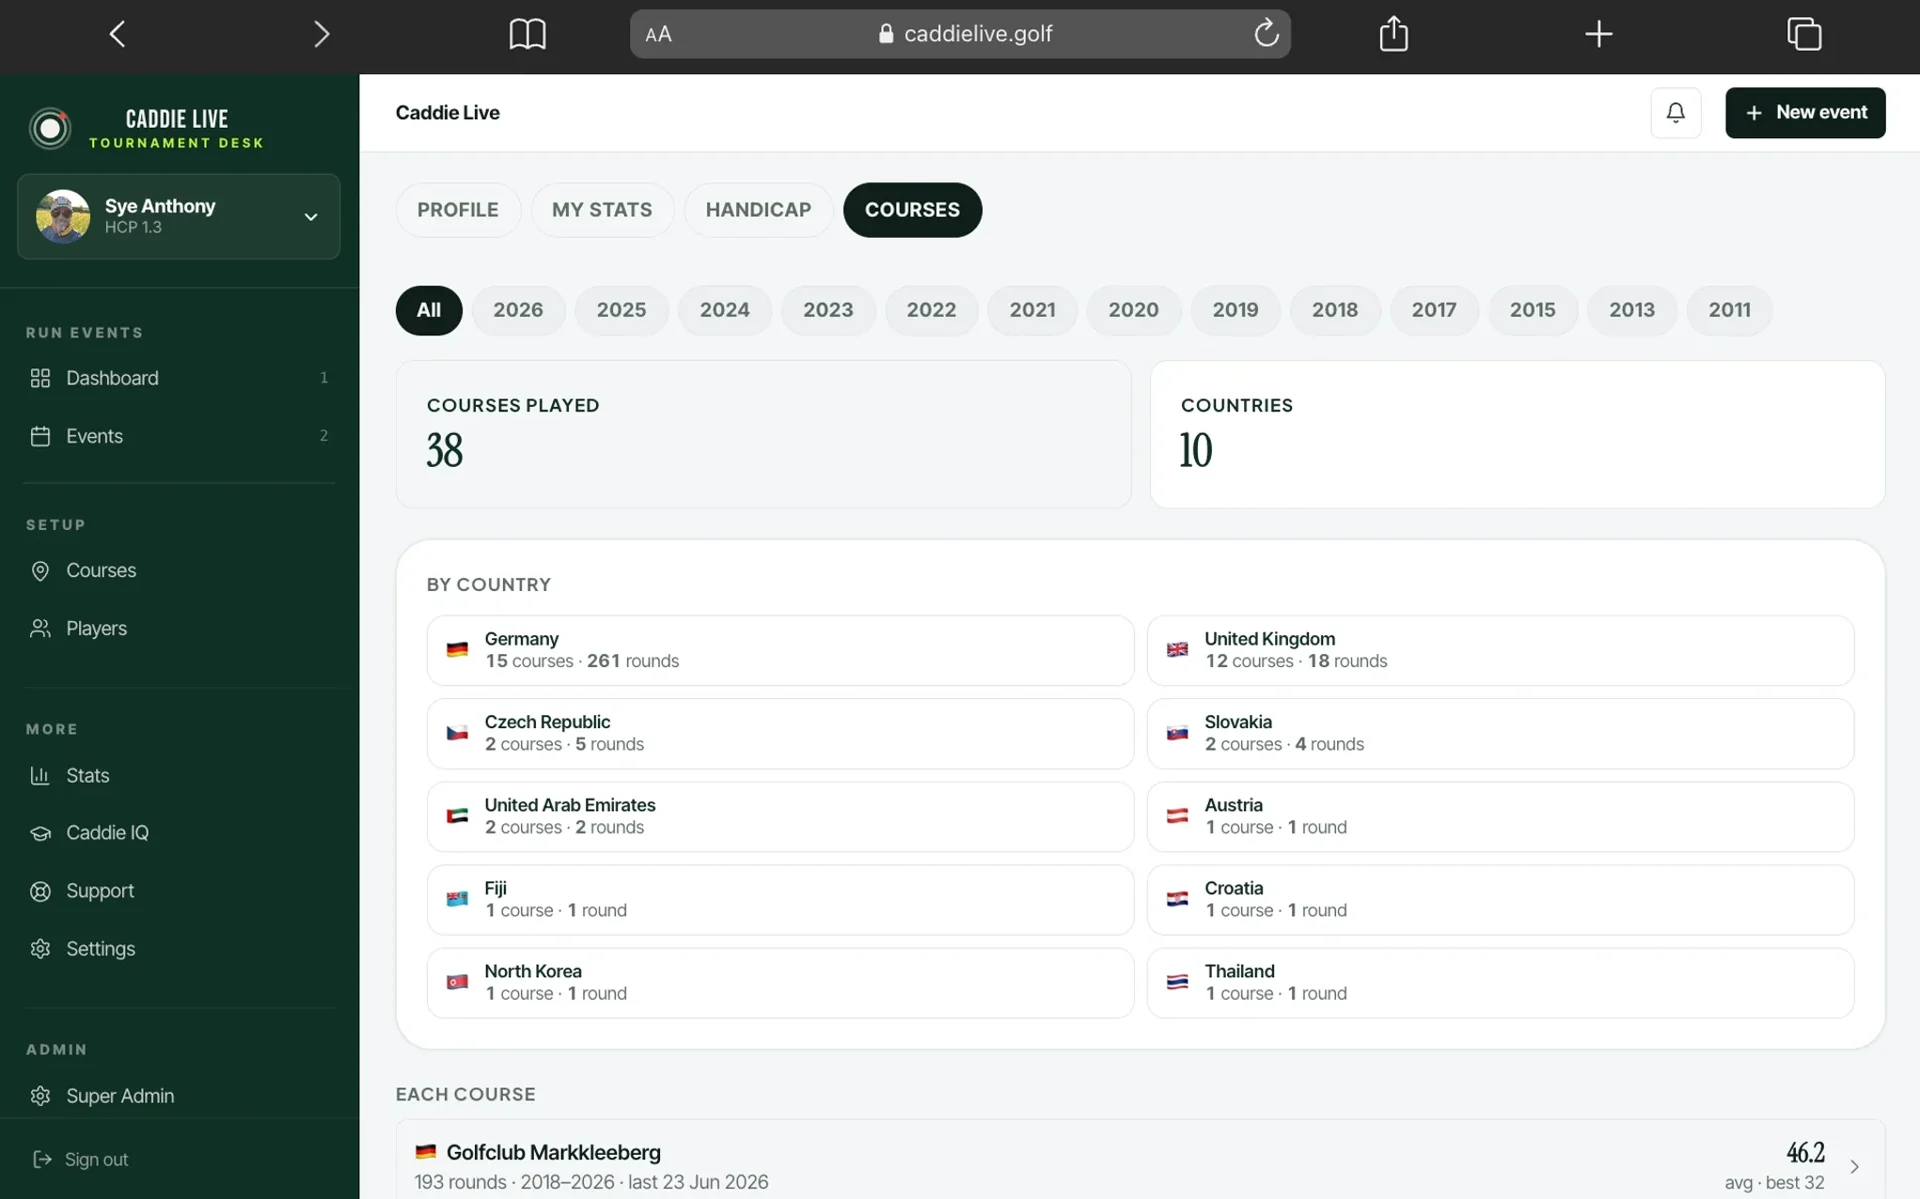The image size is (1920, 1199).
Task: Reload the caddielive.golf page
Action: tap(1266, 33)
